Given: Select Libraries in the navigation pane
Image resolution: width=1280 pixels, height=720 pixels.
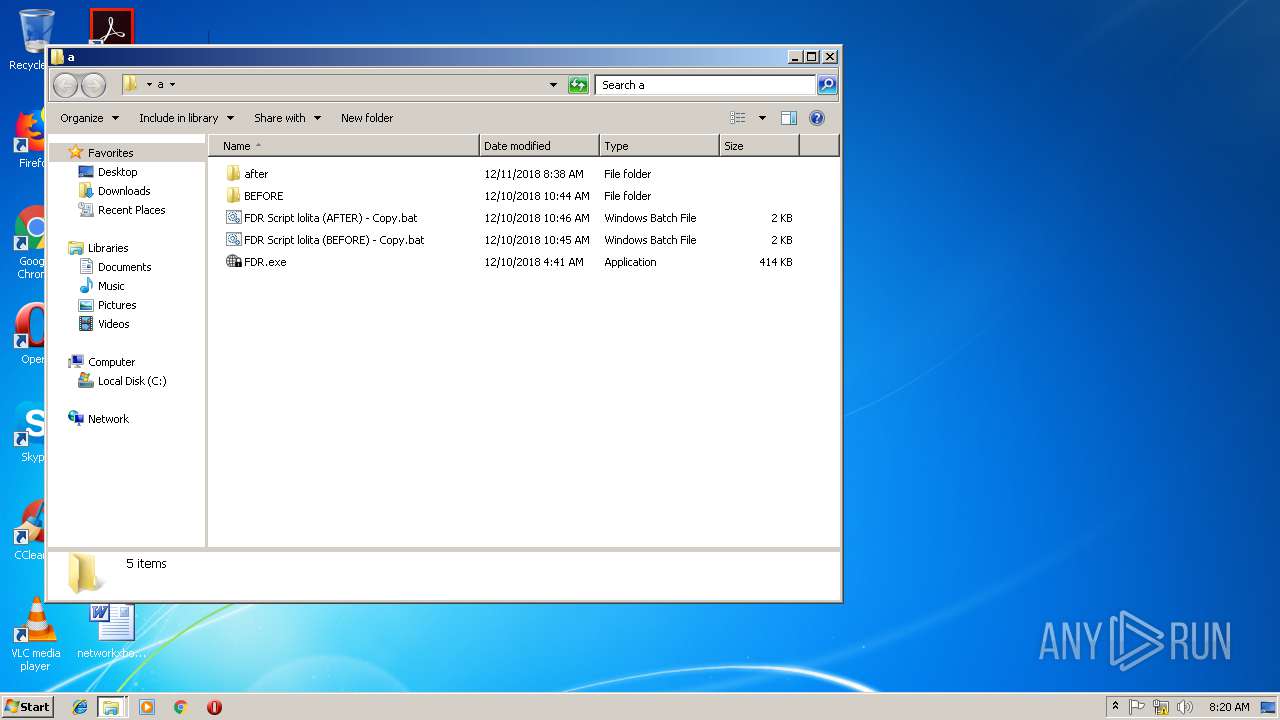Looking at the screenshot, I should click(108, 248).
